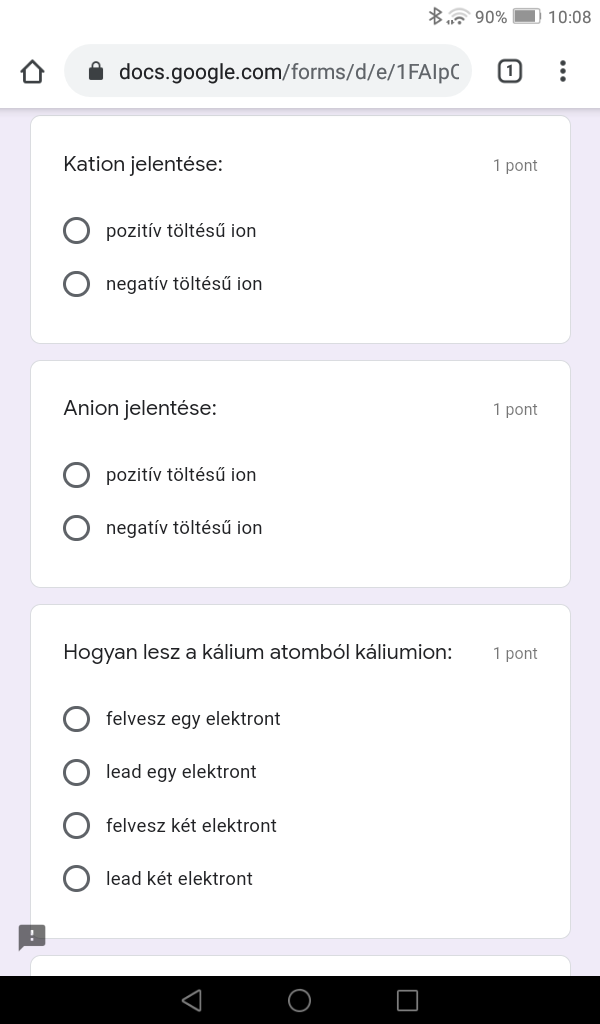The image size is (600, 1024).
Task: Choose 'lead két elektront' option
Action: click(x=77, y=879)
